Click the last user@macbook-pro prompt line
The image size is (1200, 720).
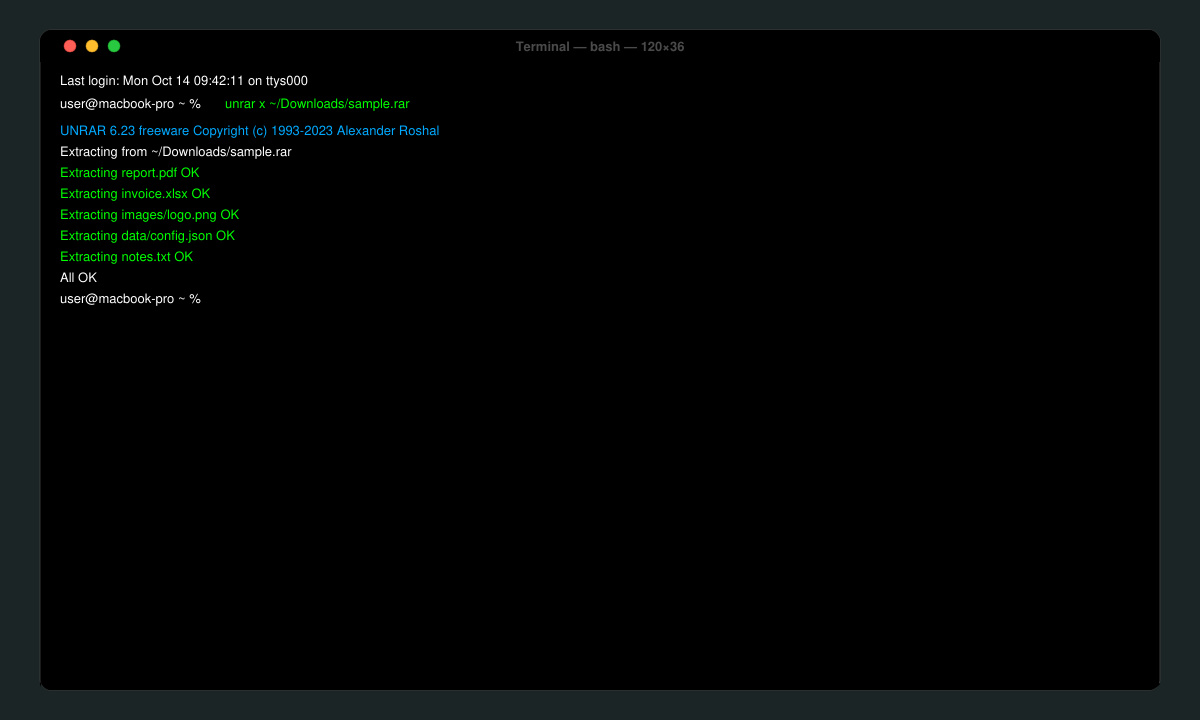(x=130, y=299)
